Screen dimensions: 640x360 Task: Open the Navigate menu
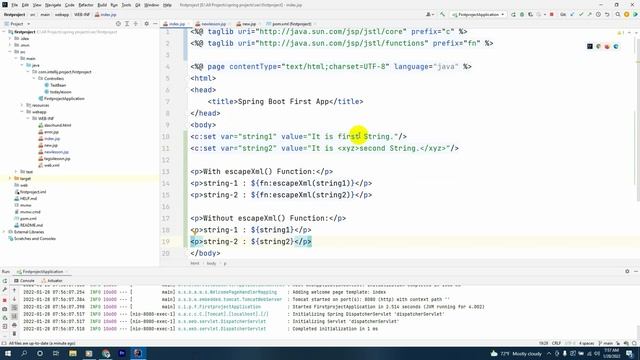(x=53, y=5)
